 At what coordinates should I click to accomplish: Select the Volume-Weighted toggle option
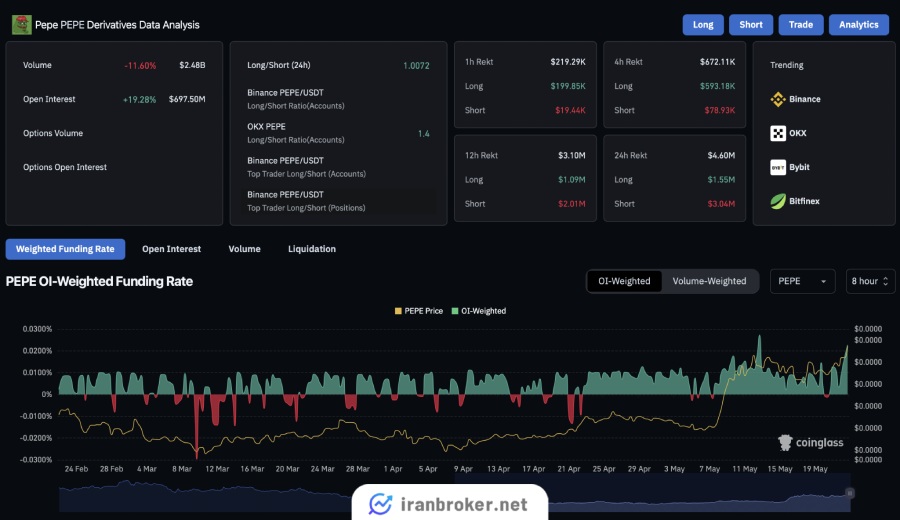[x=709, y=281]
